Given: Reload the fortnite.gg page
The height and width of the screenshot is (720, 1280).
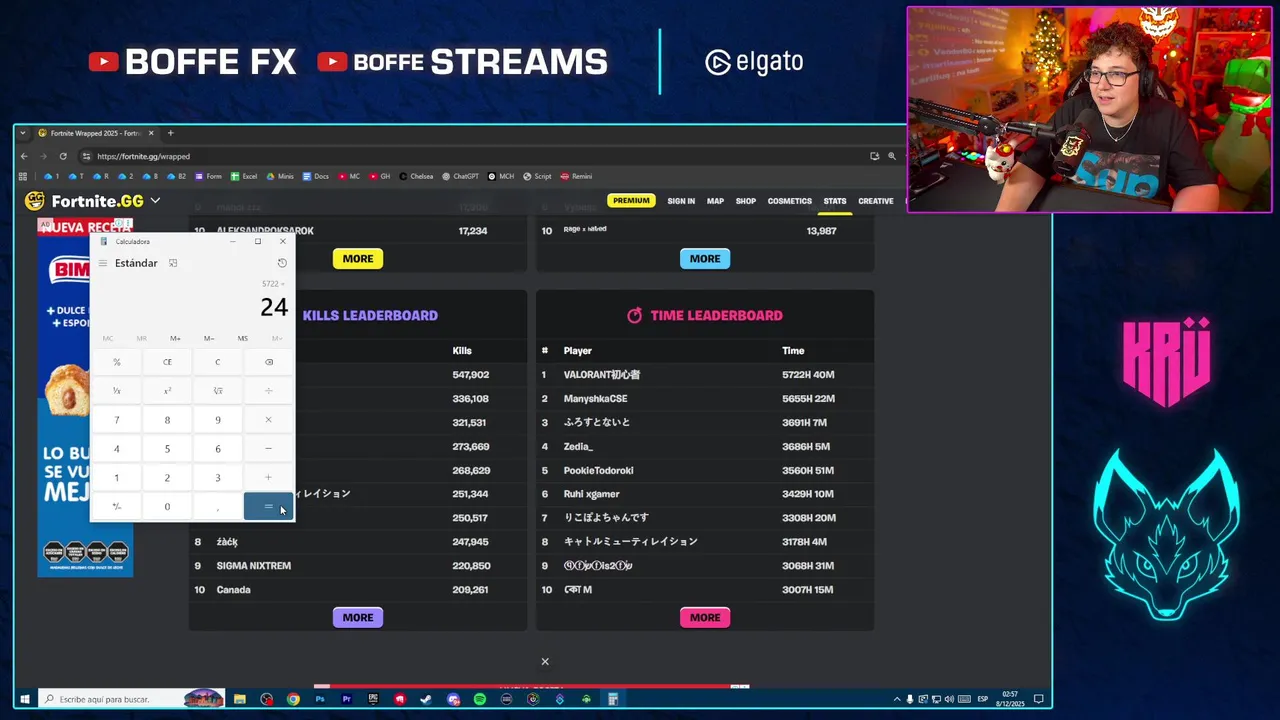Looking at the screenshot, I should (63, 156).
